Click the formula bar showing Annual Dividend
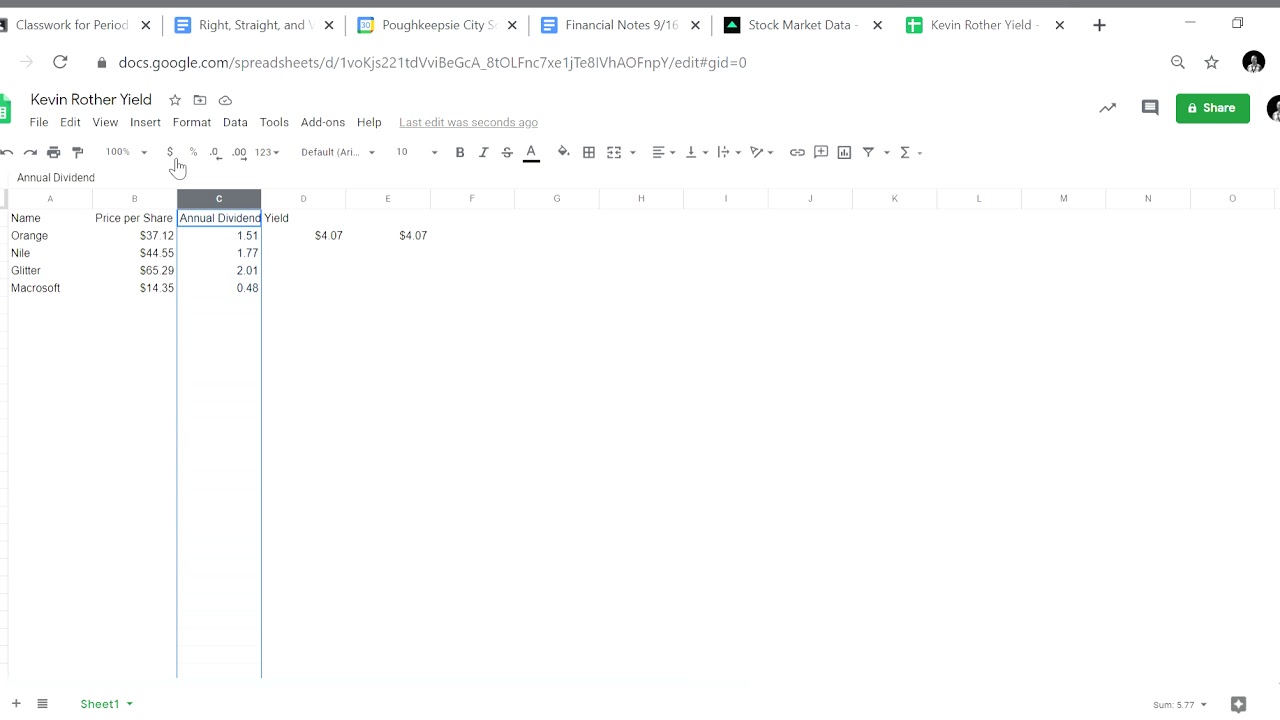Image resolution: width=1280 pixels, height=720 pixels. (640, 177)
